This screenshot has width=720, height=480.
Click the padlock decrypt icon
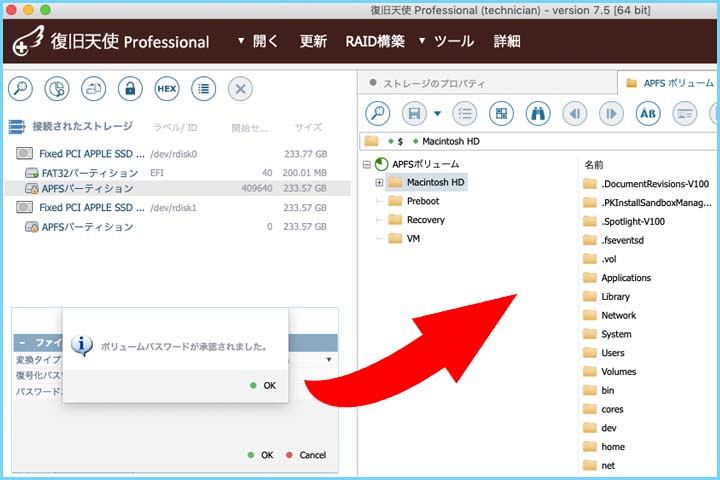[130, 89]
